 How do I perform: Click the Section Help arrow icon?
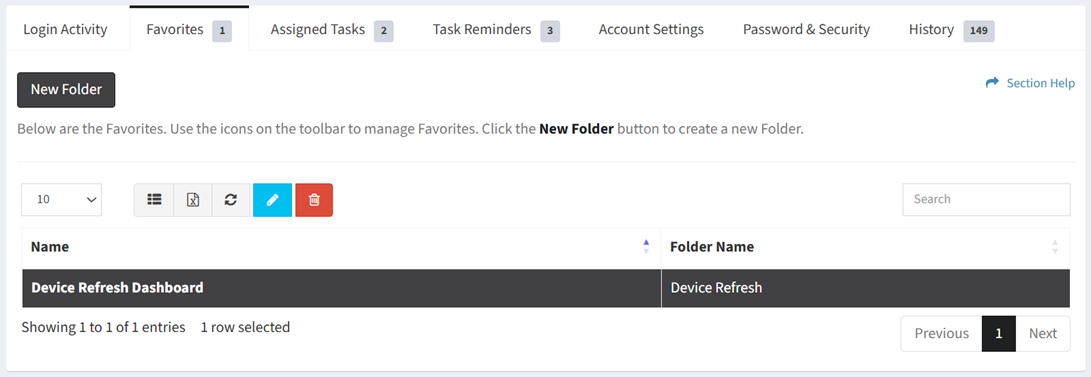pos(992,83)
